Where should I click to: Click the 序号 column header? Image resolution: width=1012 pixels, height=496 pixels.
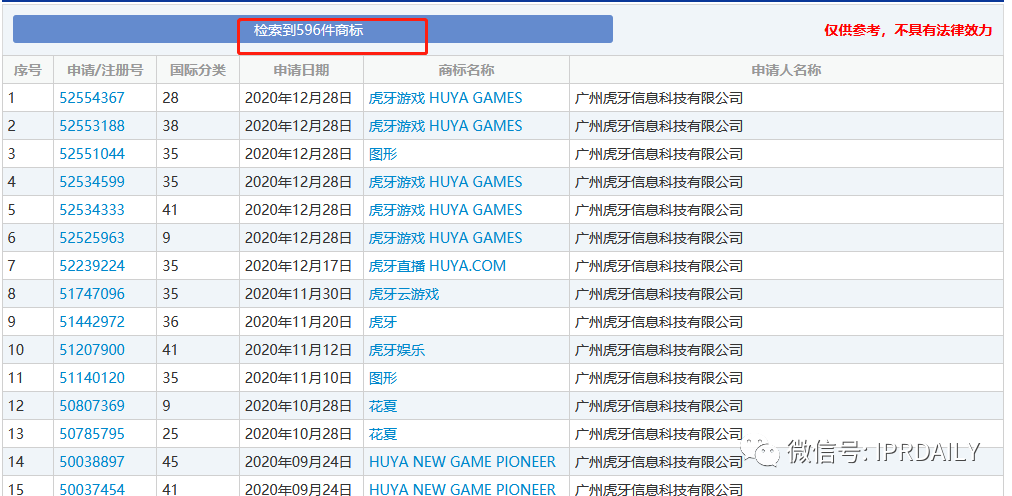28,70
